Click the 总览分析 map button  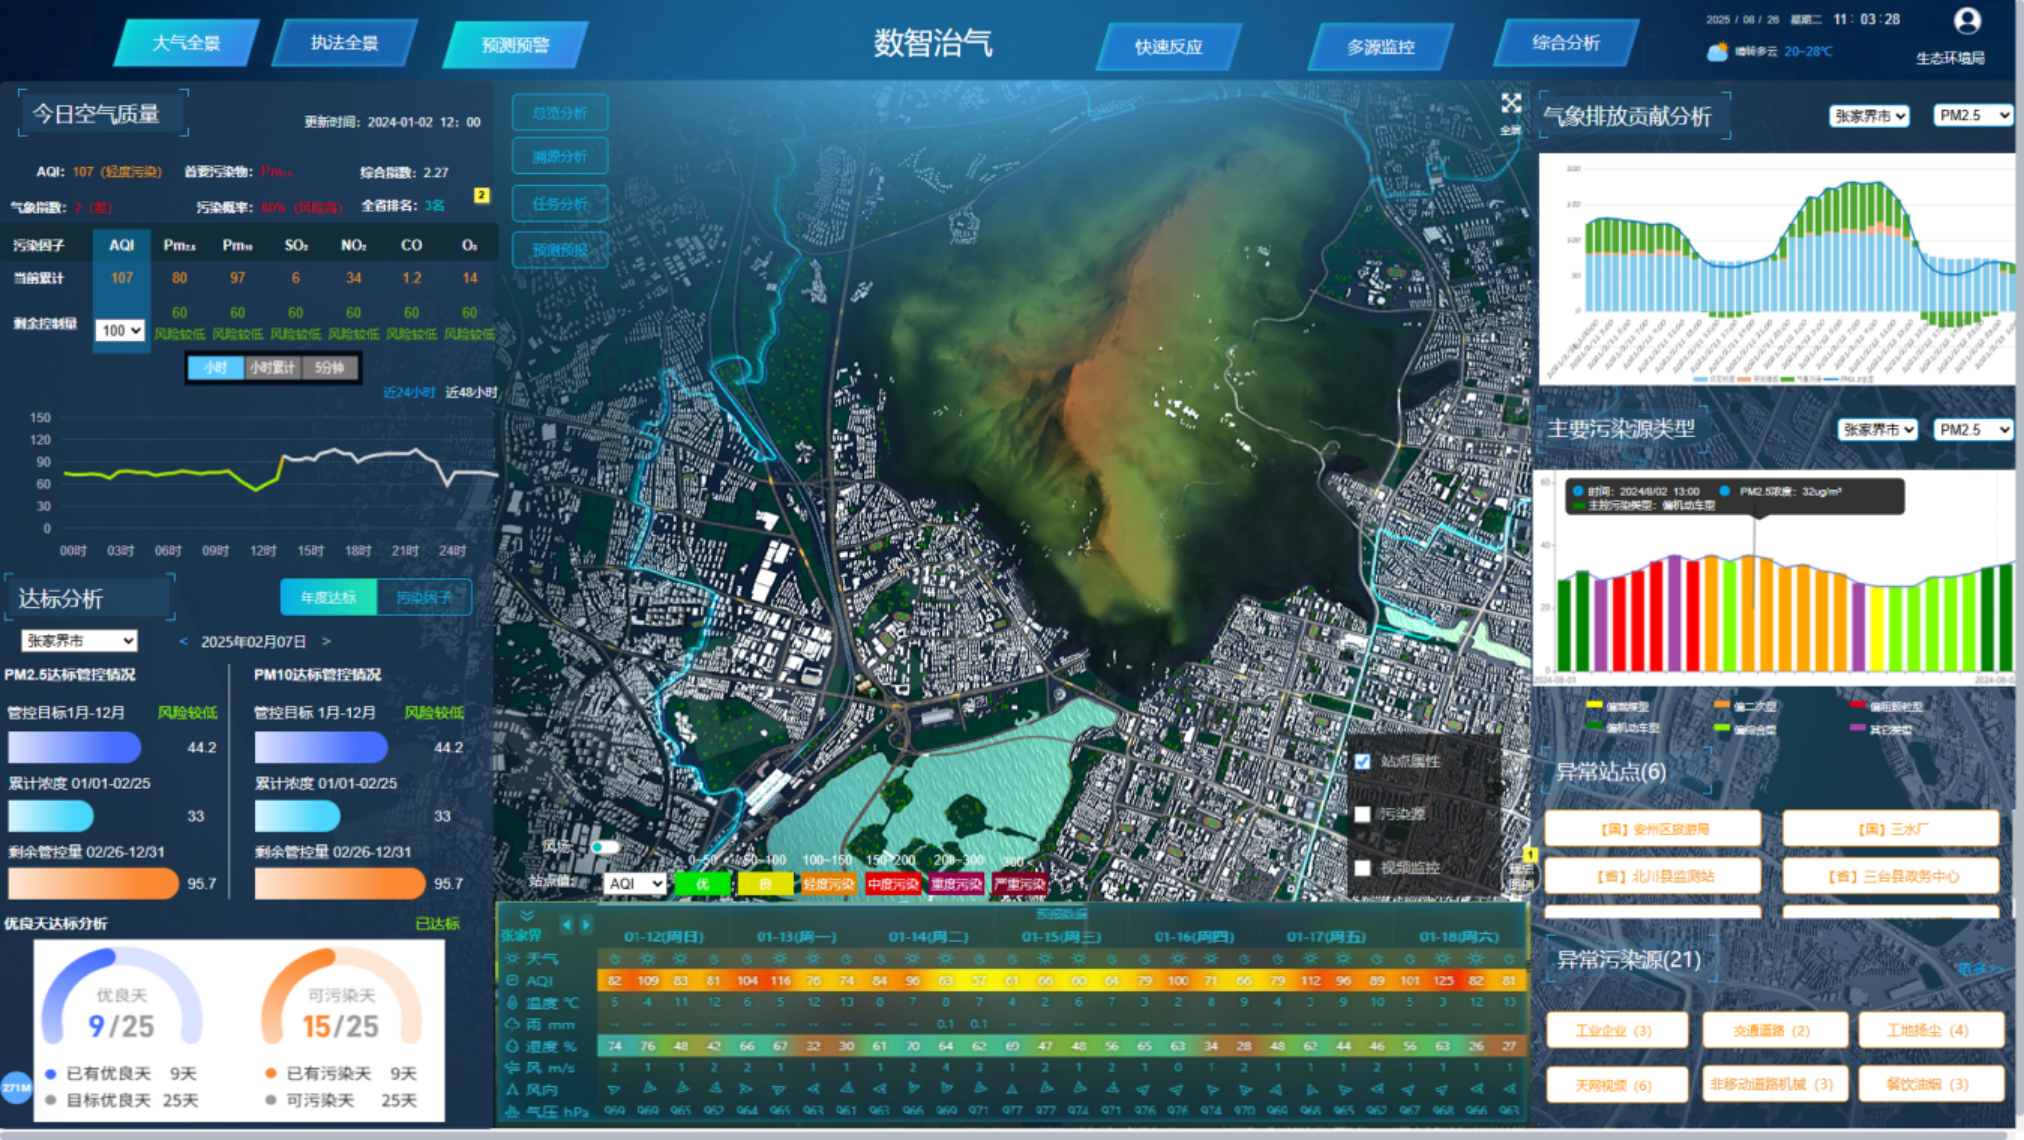(x=560, y=113)
